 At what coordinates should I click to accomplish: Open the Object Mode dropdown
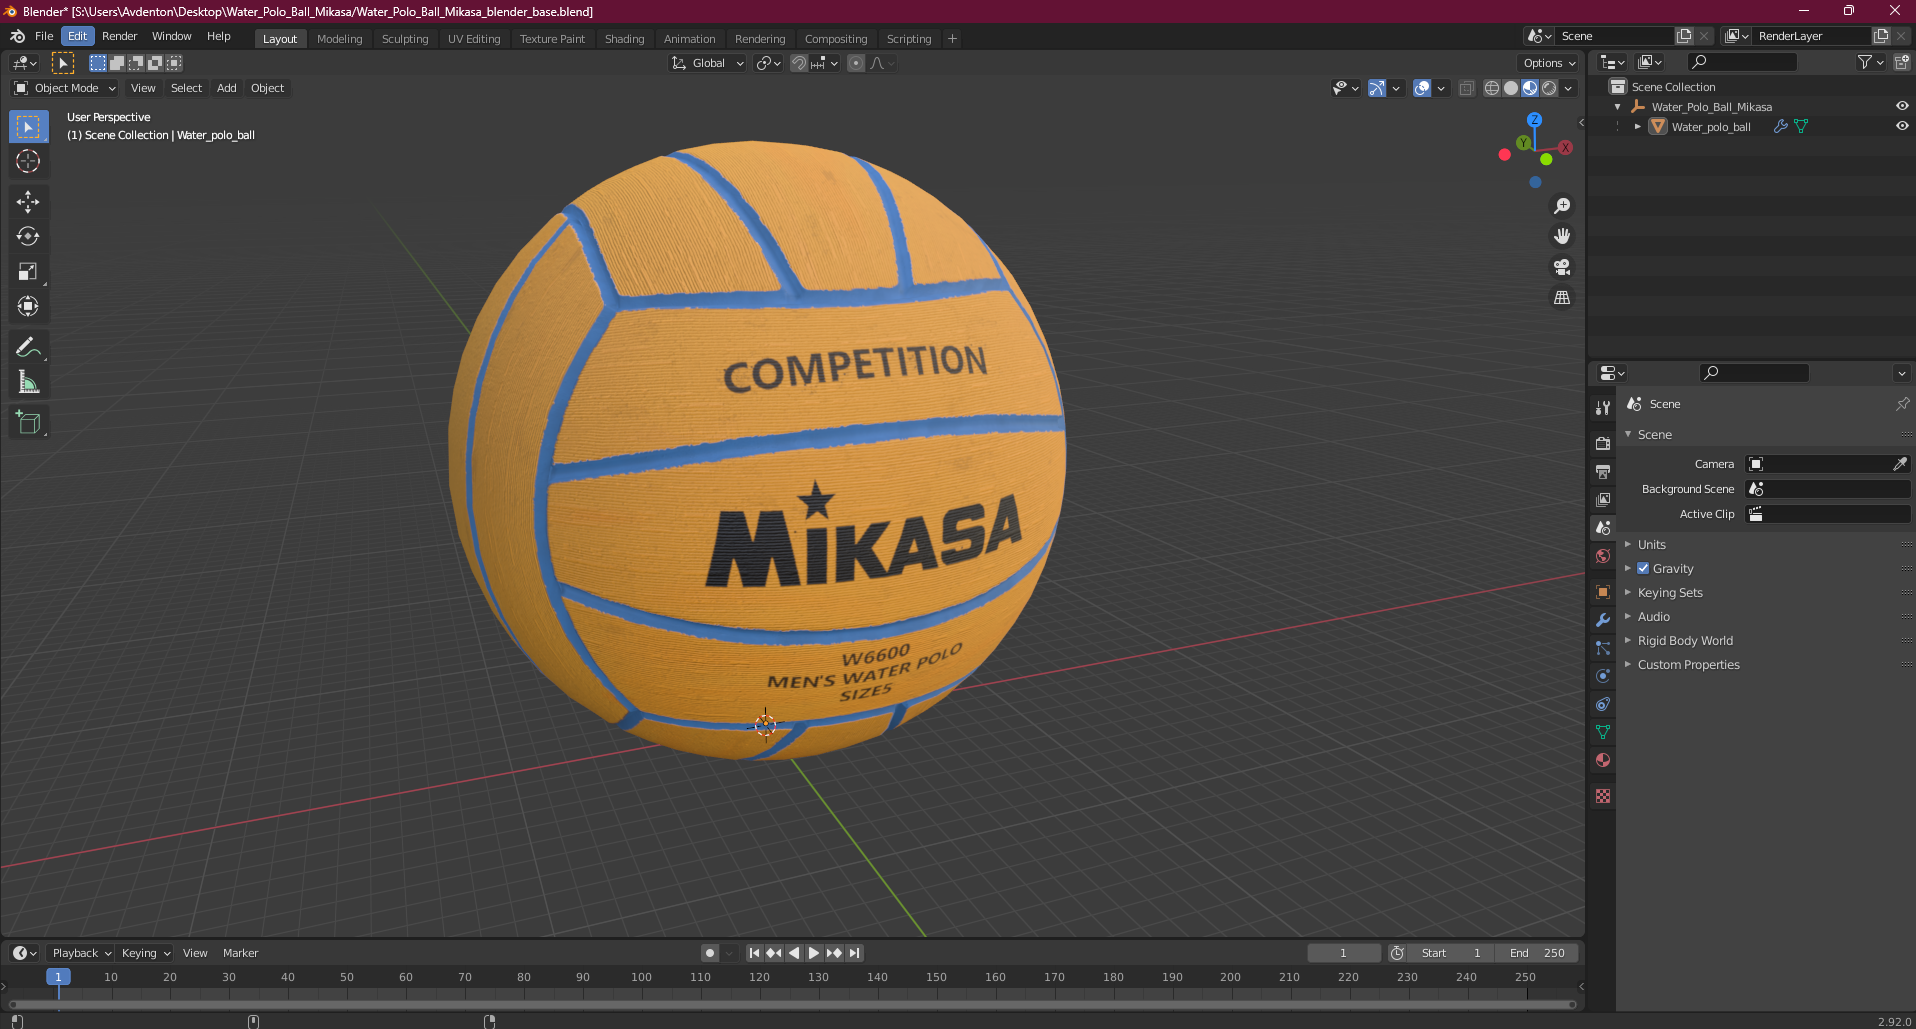point(65,88)
